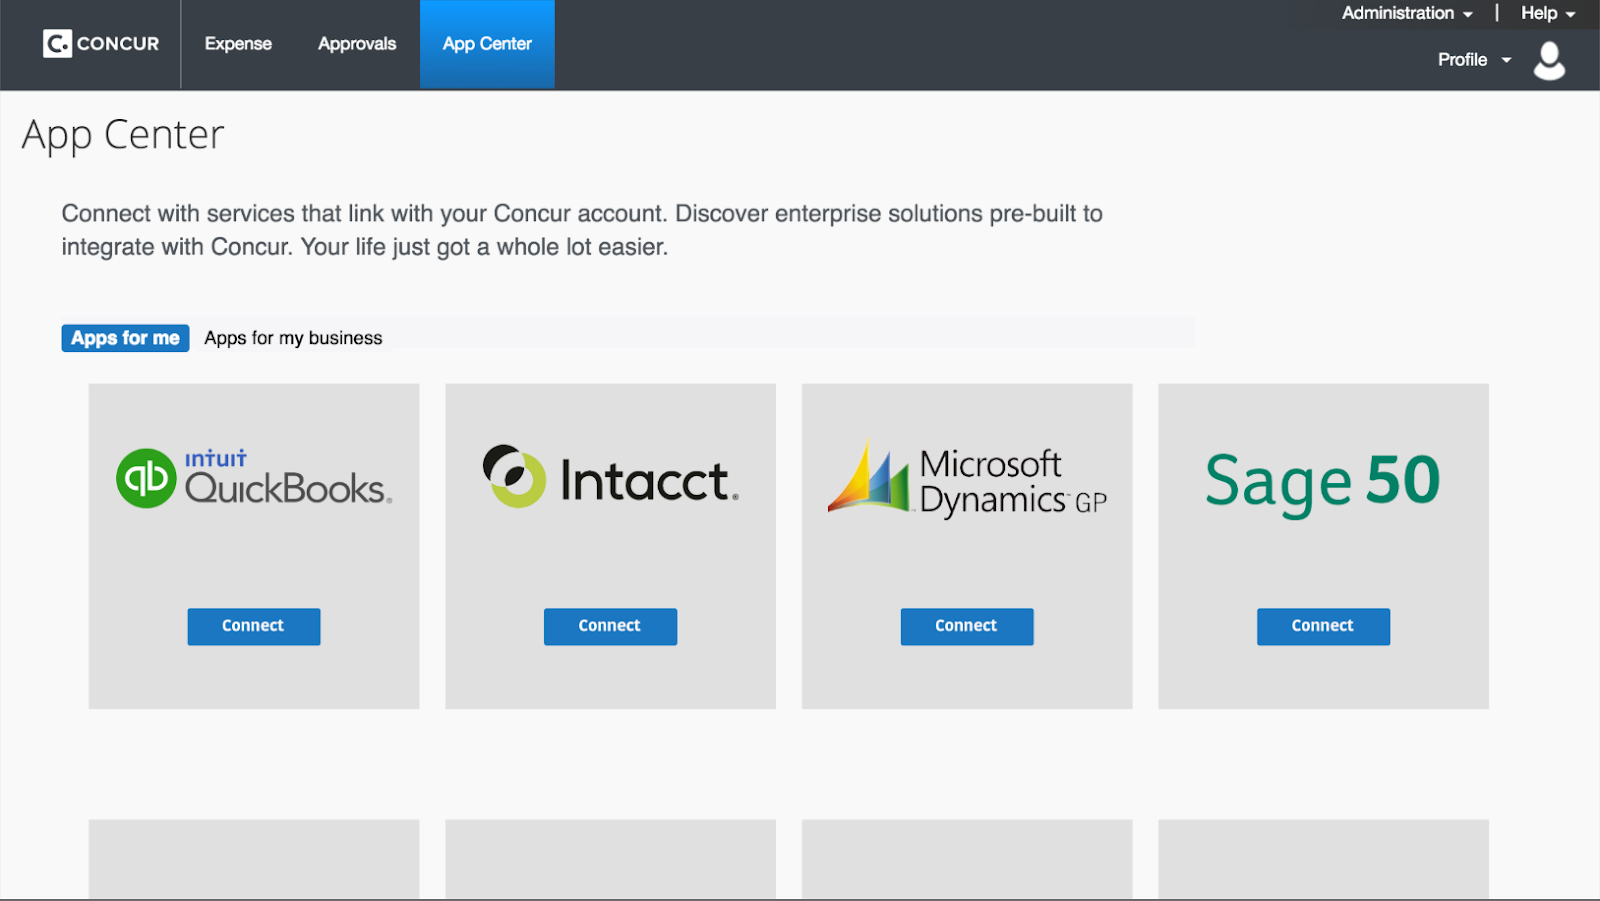This screenshot has width=1600, height=901.
Task: Open the user profile avatar icon
Action: pos(1549,60)
